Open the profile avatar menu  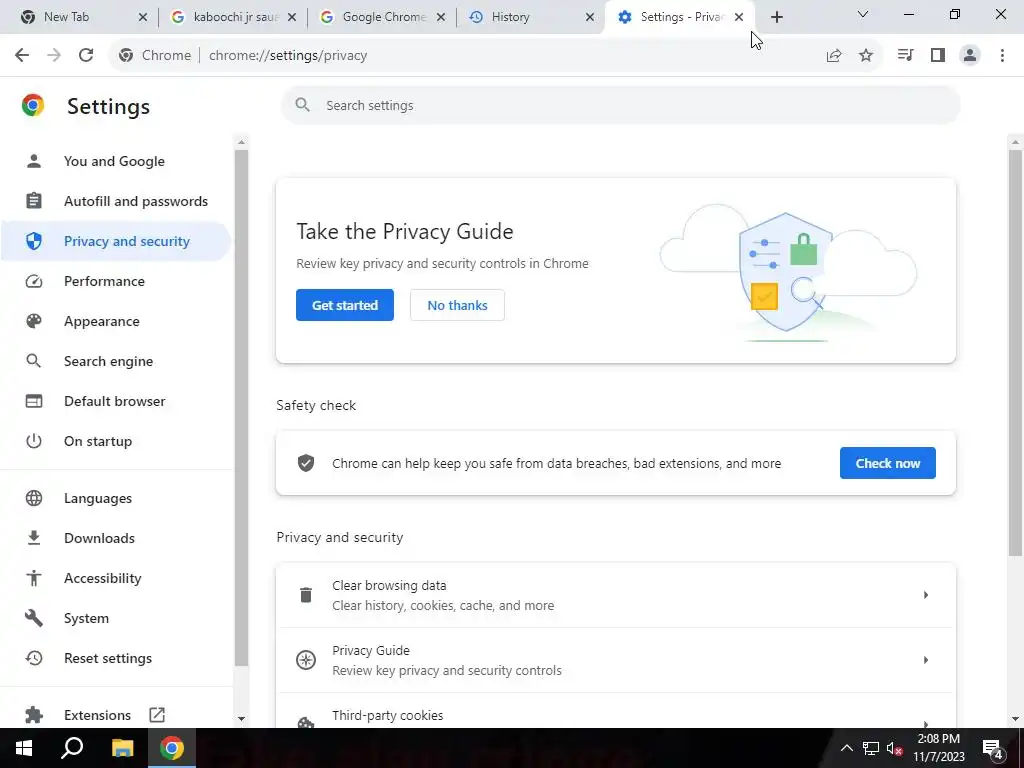(x=970, y=56)
